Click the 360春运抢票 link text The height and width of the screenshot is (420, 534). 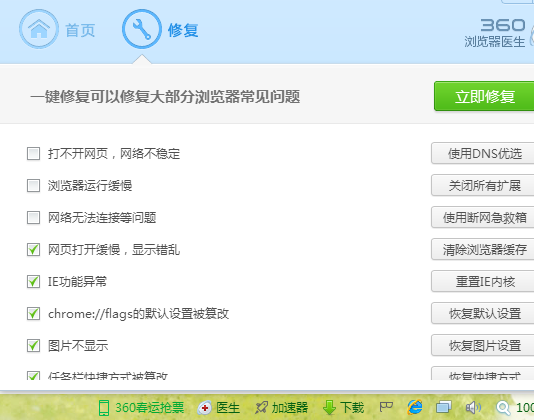pos(150,408)
